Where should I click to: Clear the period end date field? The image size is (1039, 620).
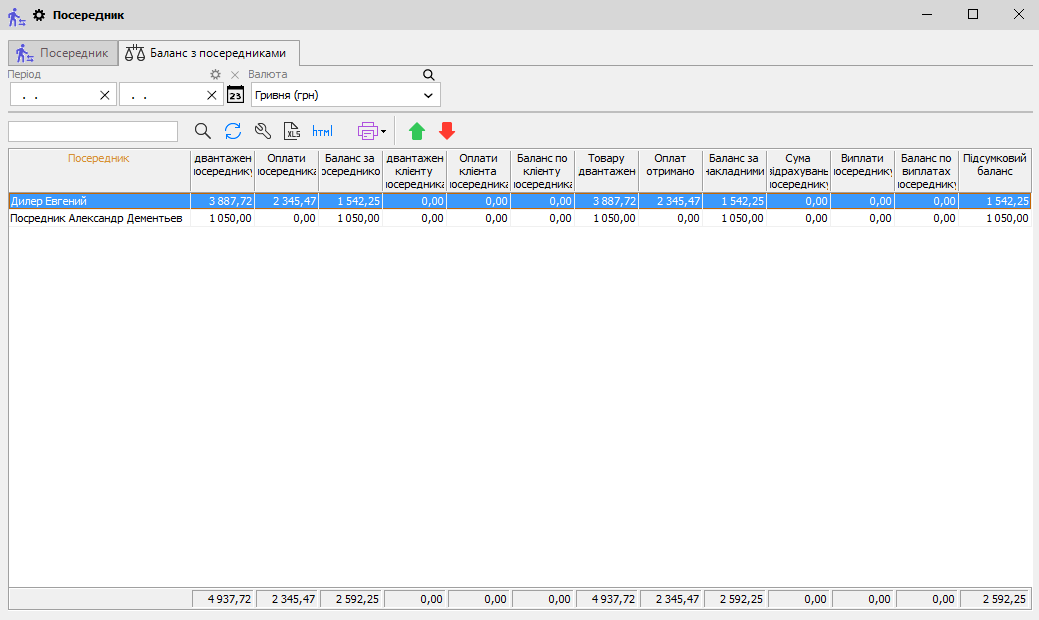(x=212, y=95)
